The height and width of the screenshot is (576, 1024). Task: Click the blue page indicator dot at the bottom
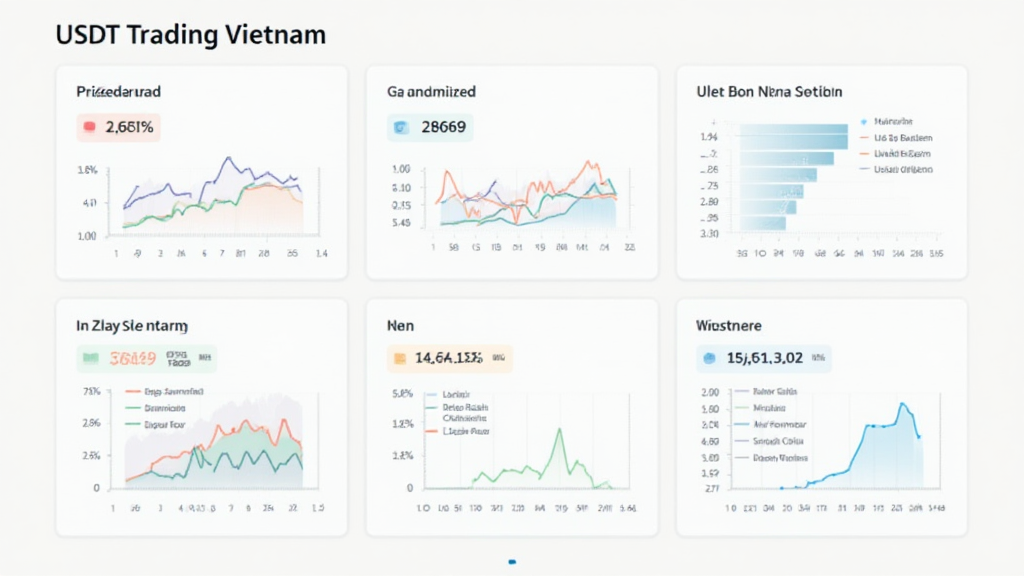512,561
